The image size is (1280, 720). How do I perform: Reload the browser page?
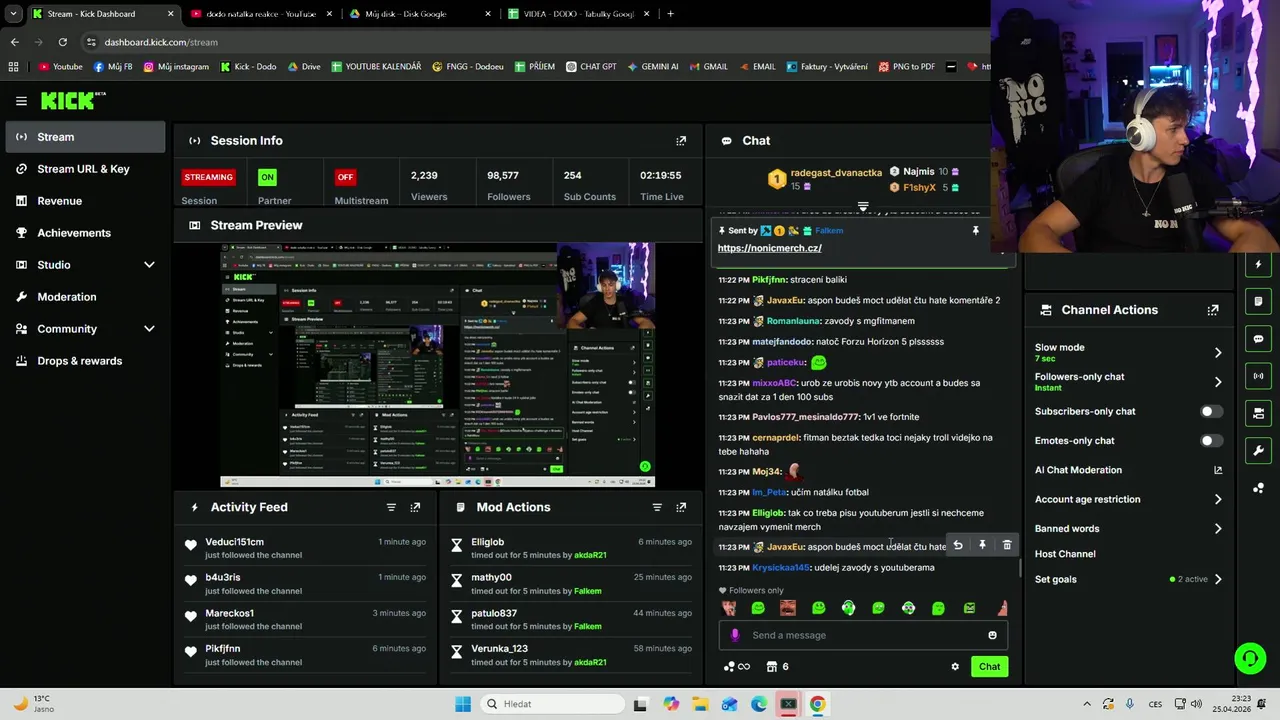(63, 42)
